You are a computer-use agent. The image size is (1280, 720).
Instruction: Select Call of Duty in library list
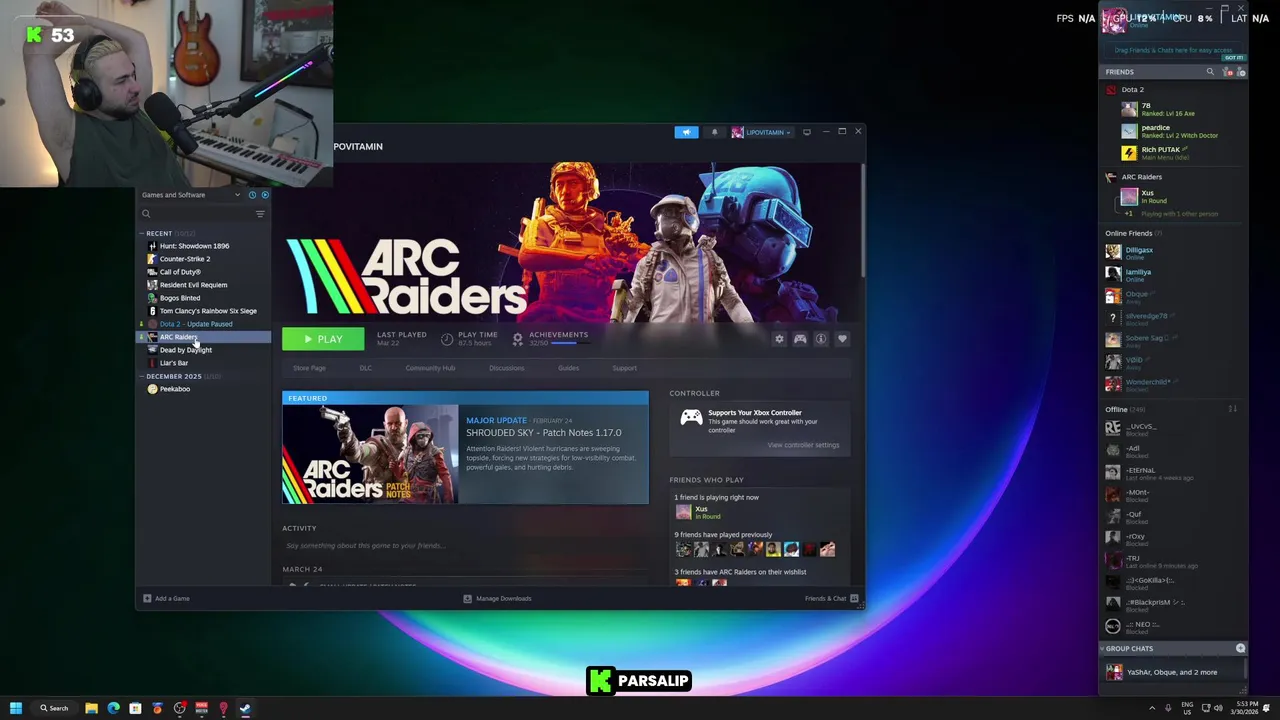pos(180,272)
